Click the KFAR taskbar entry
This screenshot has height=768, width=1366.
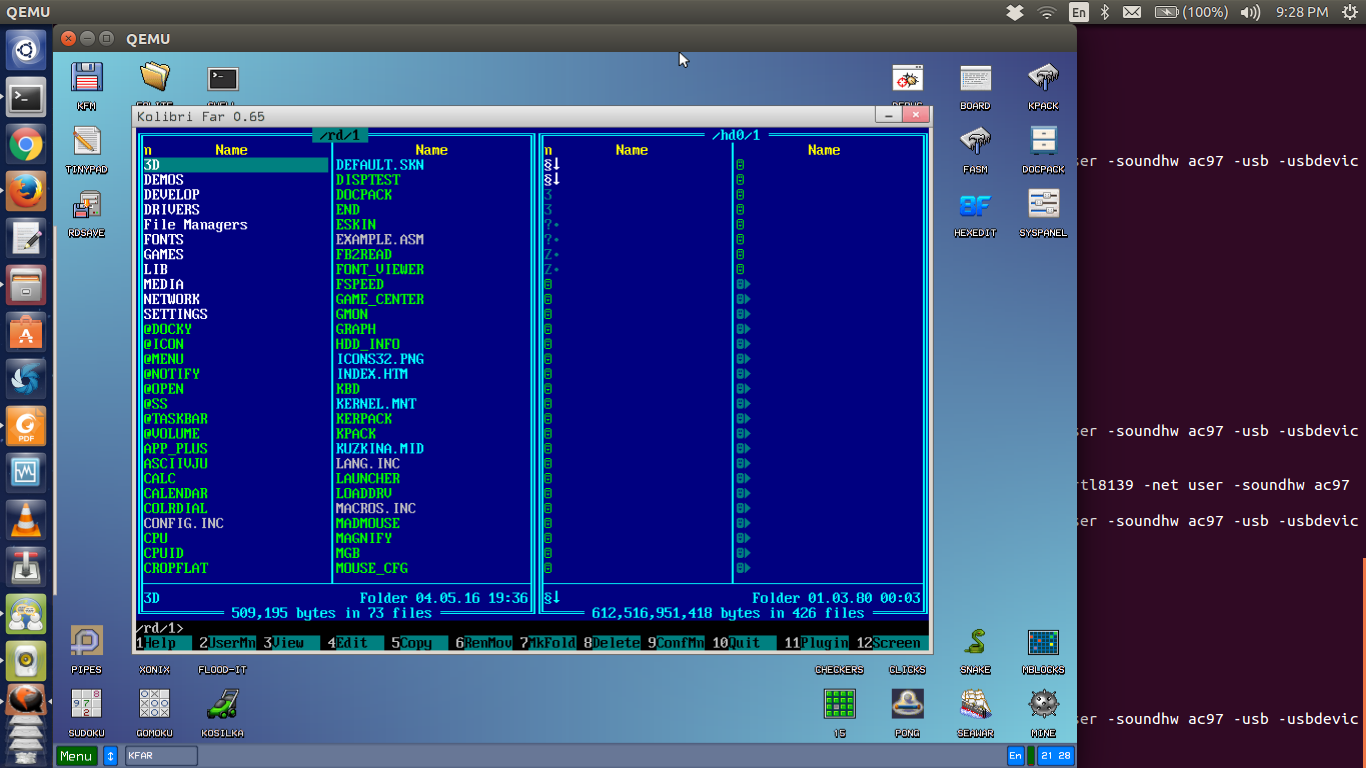(x=161, y=756)
